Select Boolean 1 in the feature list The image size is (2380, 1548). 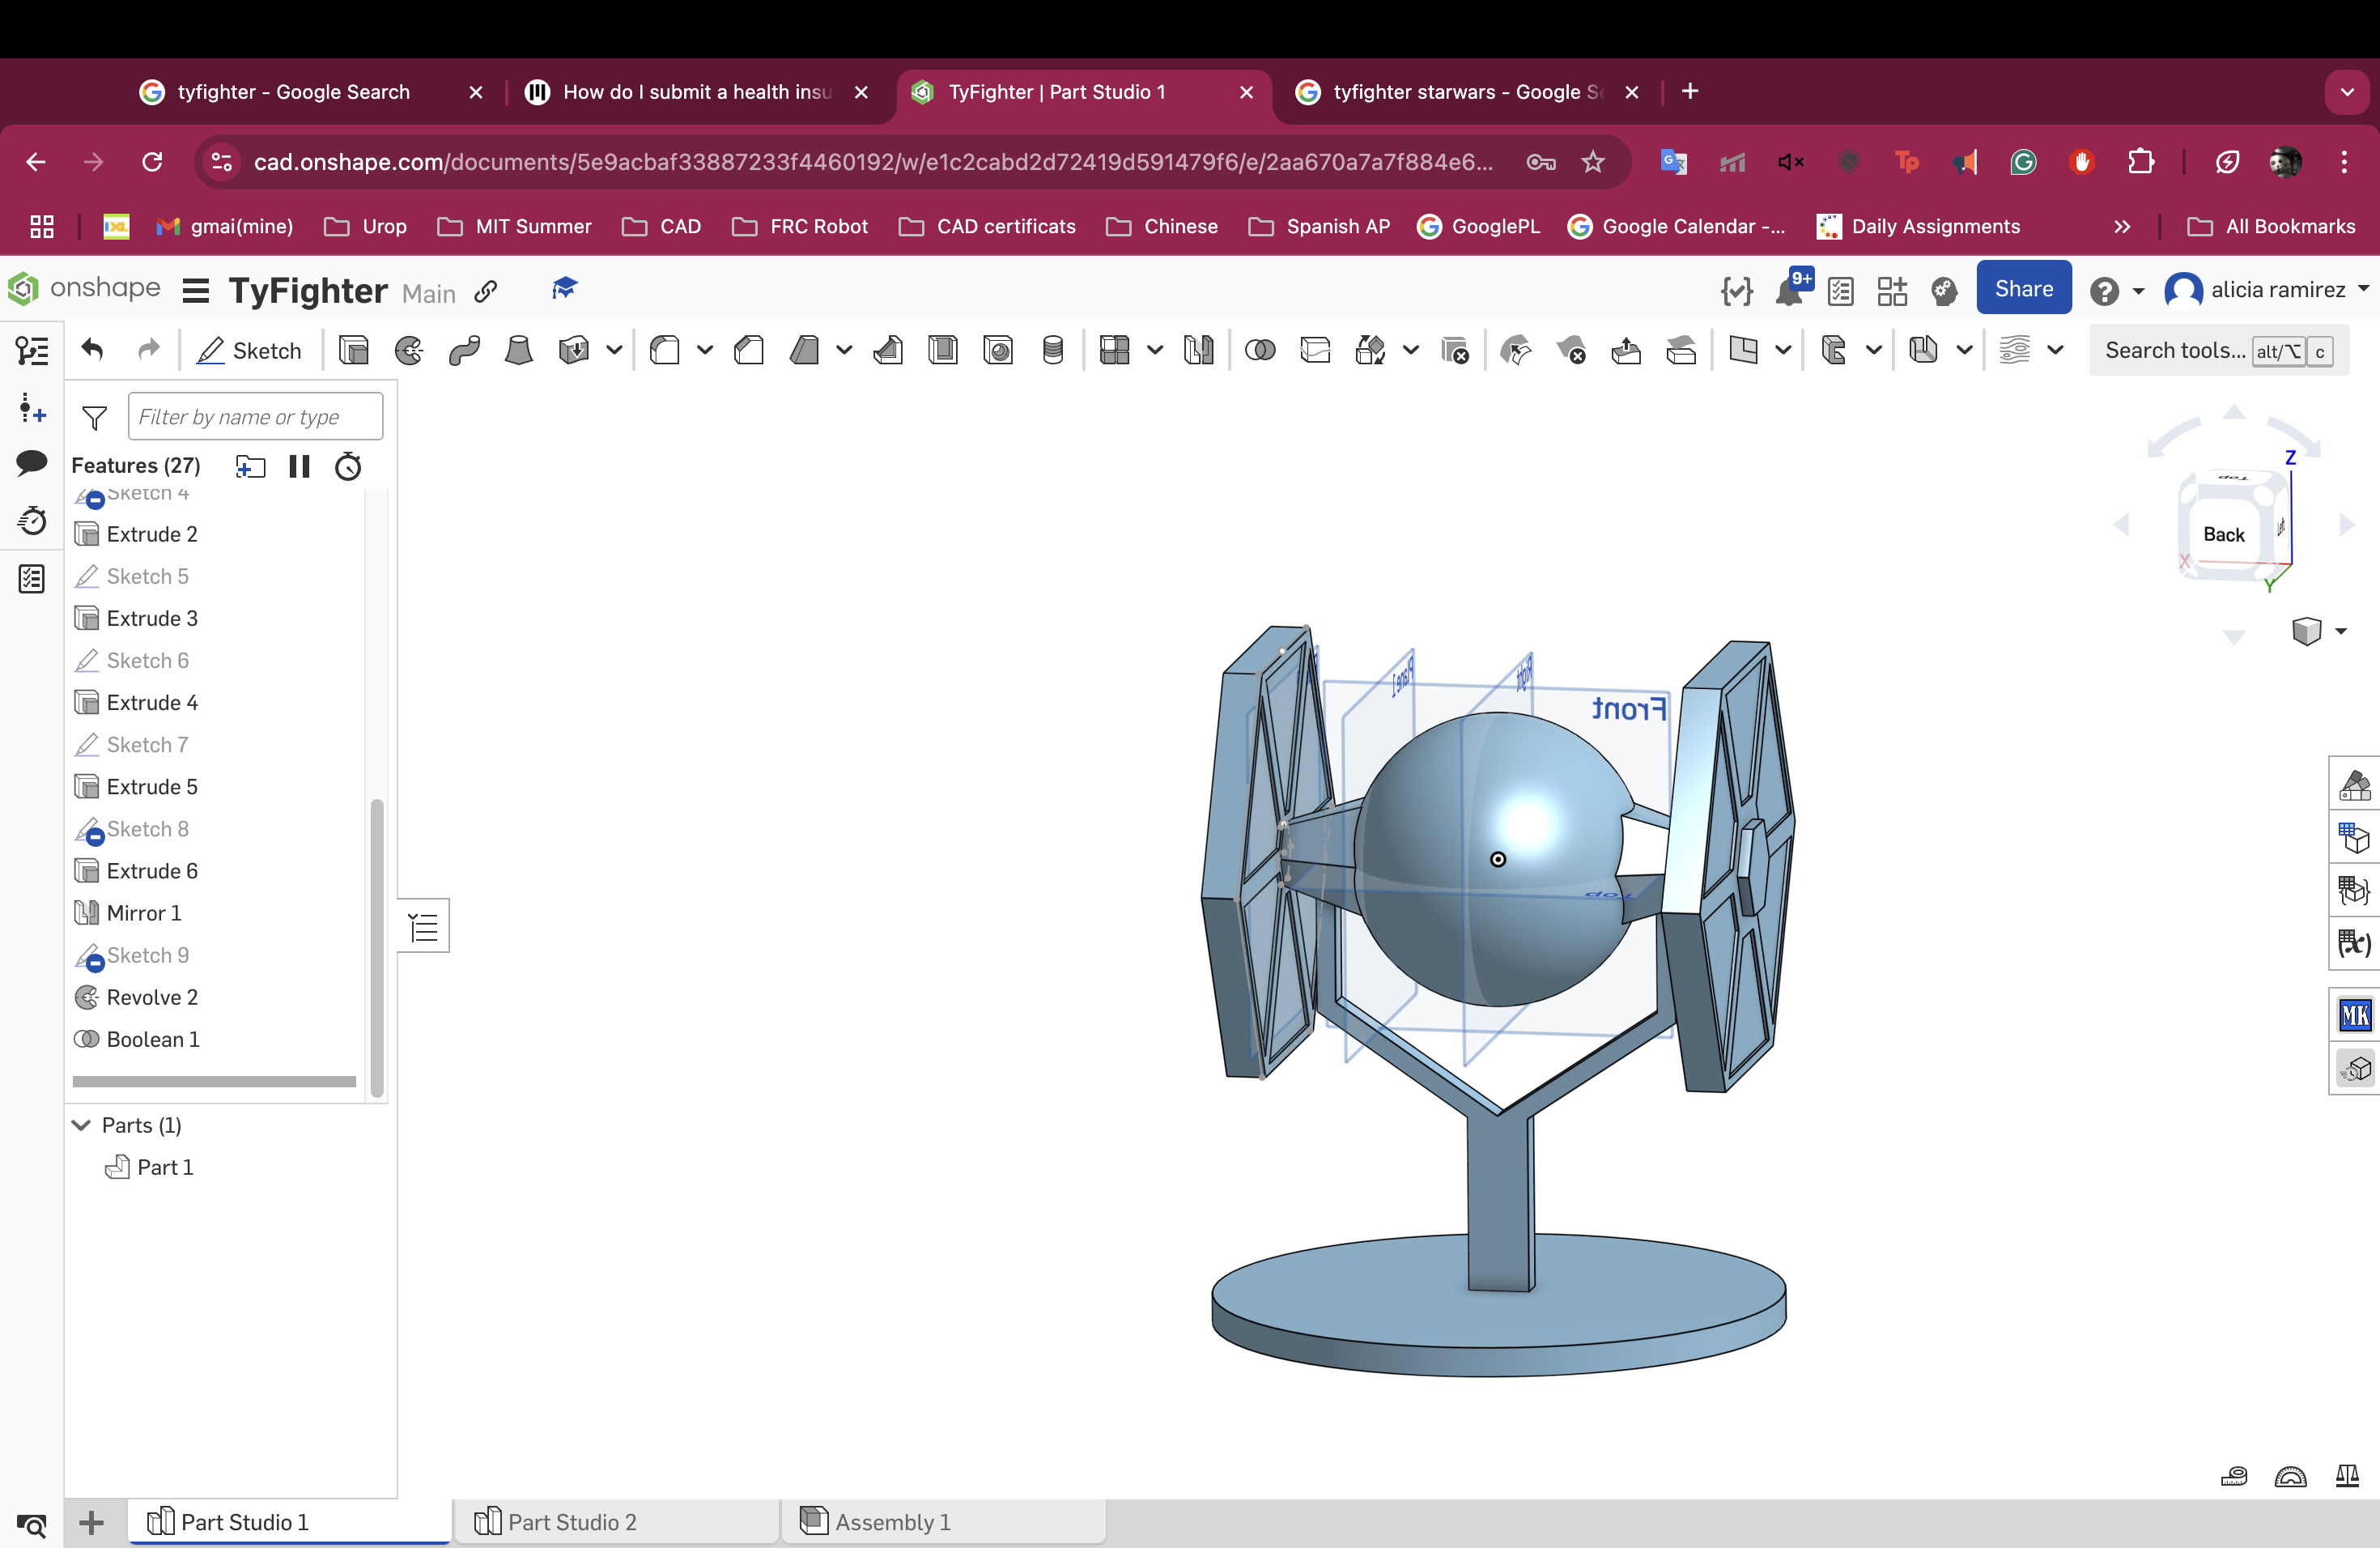tap(153, 1039)
